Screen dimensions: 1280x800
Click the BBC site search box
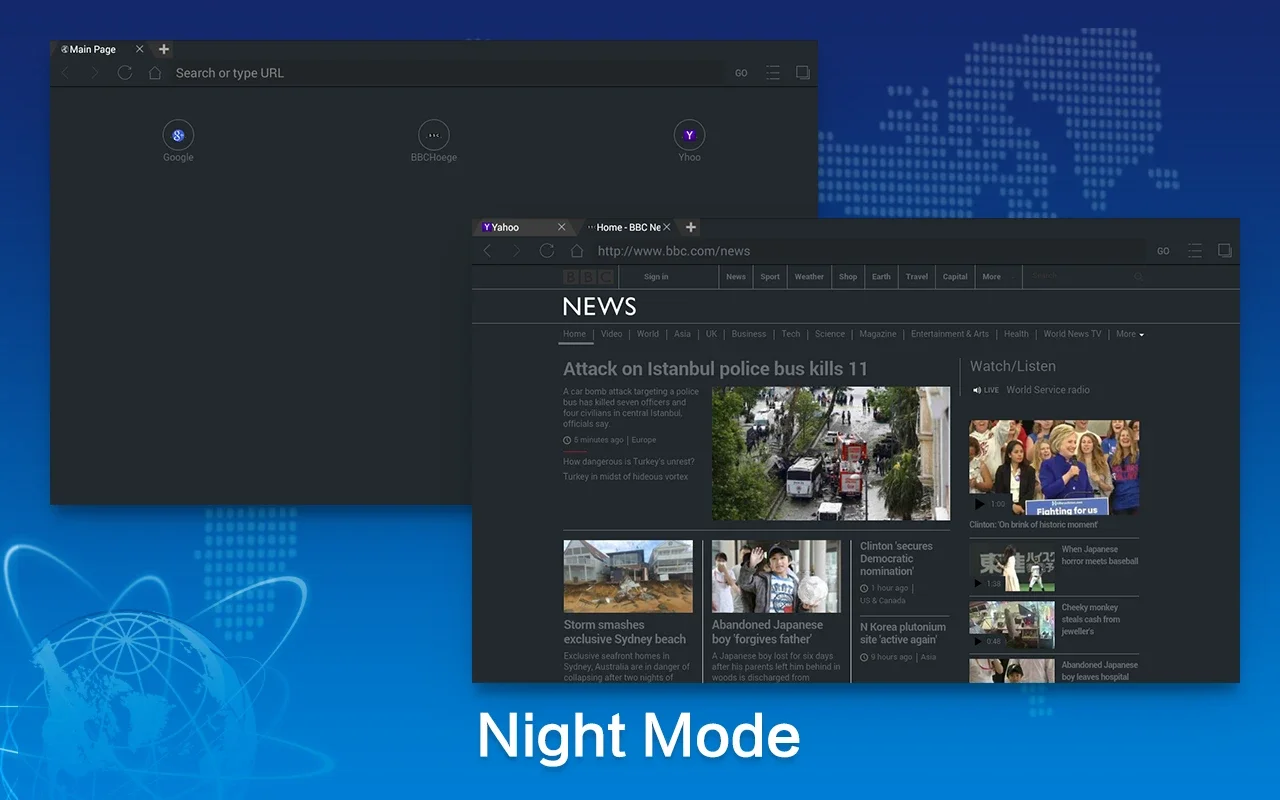pos(1085,277)
